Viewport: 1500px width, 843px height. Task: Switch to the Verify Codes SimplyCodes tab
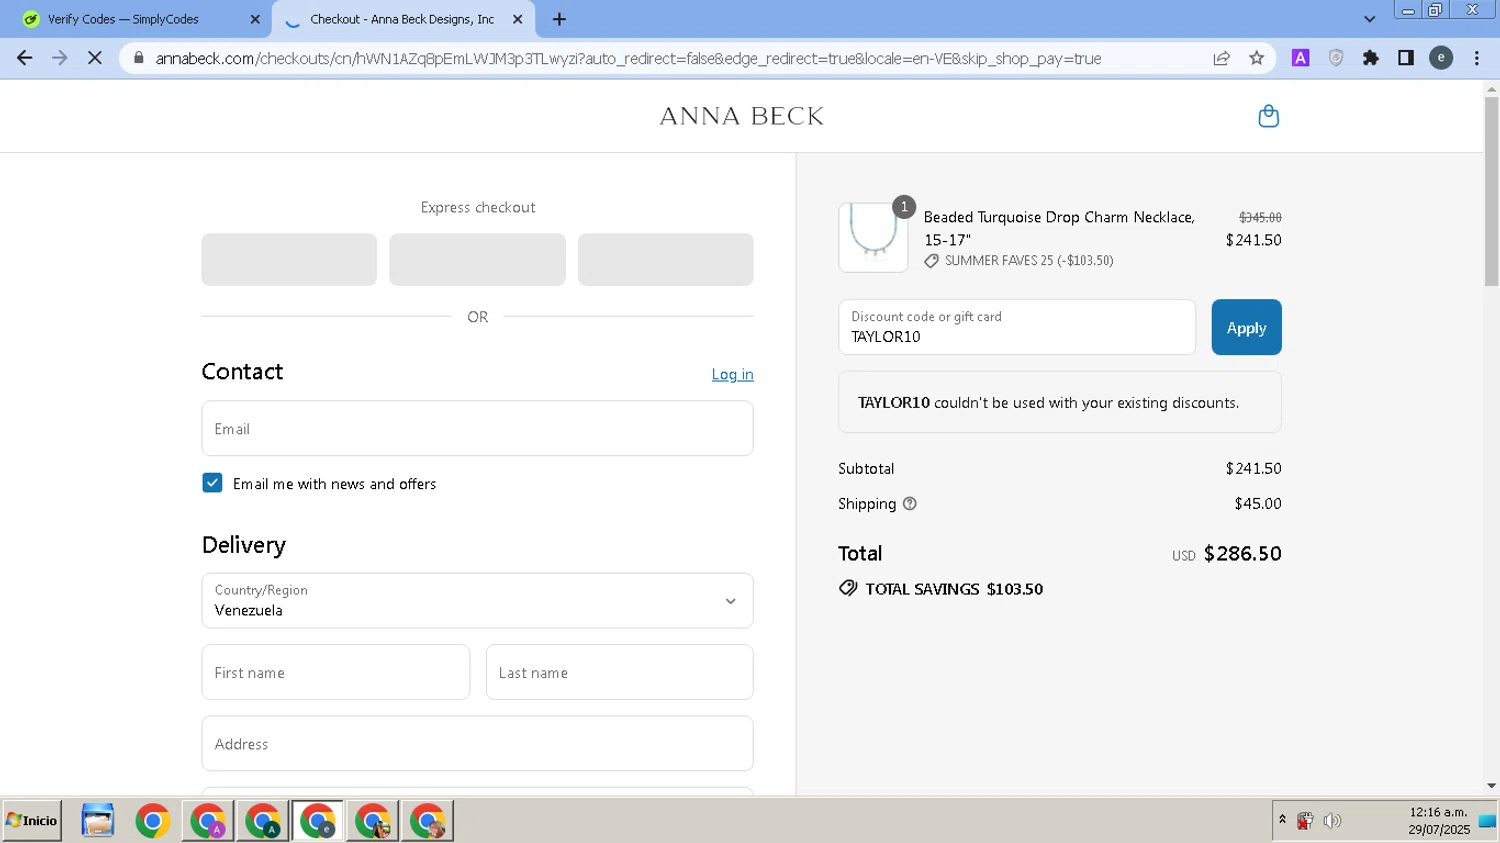pyautogui.click(x=135, y=19)
